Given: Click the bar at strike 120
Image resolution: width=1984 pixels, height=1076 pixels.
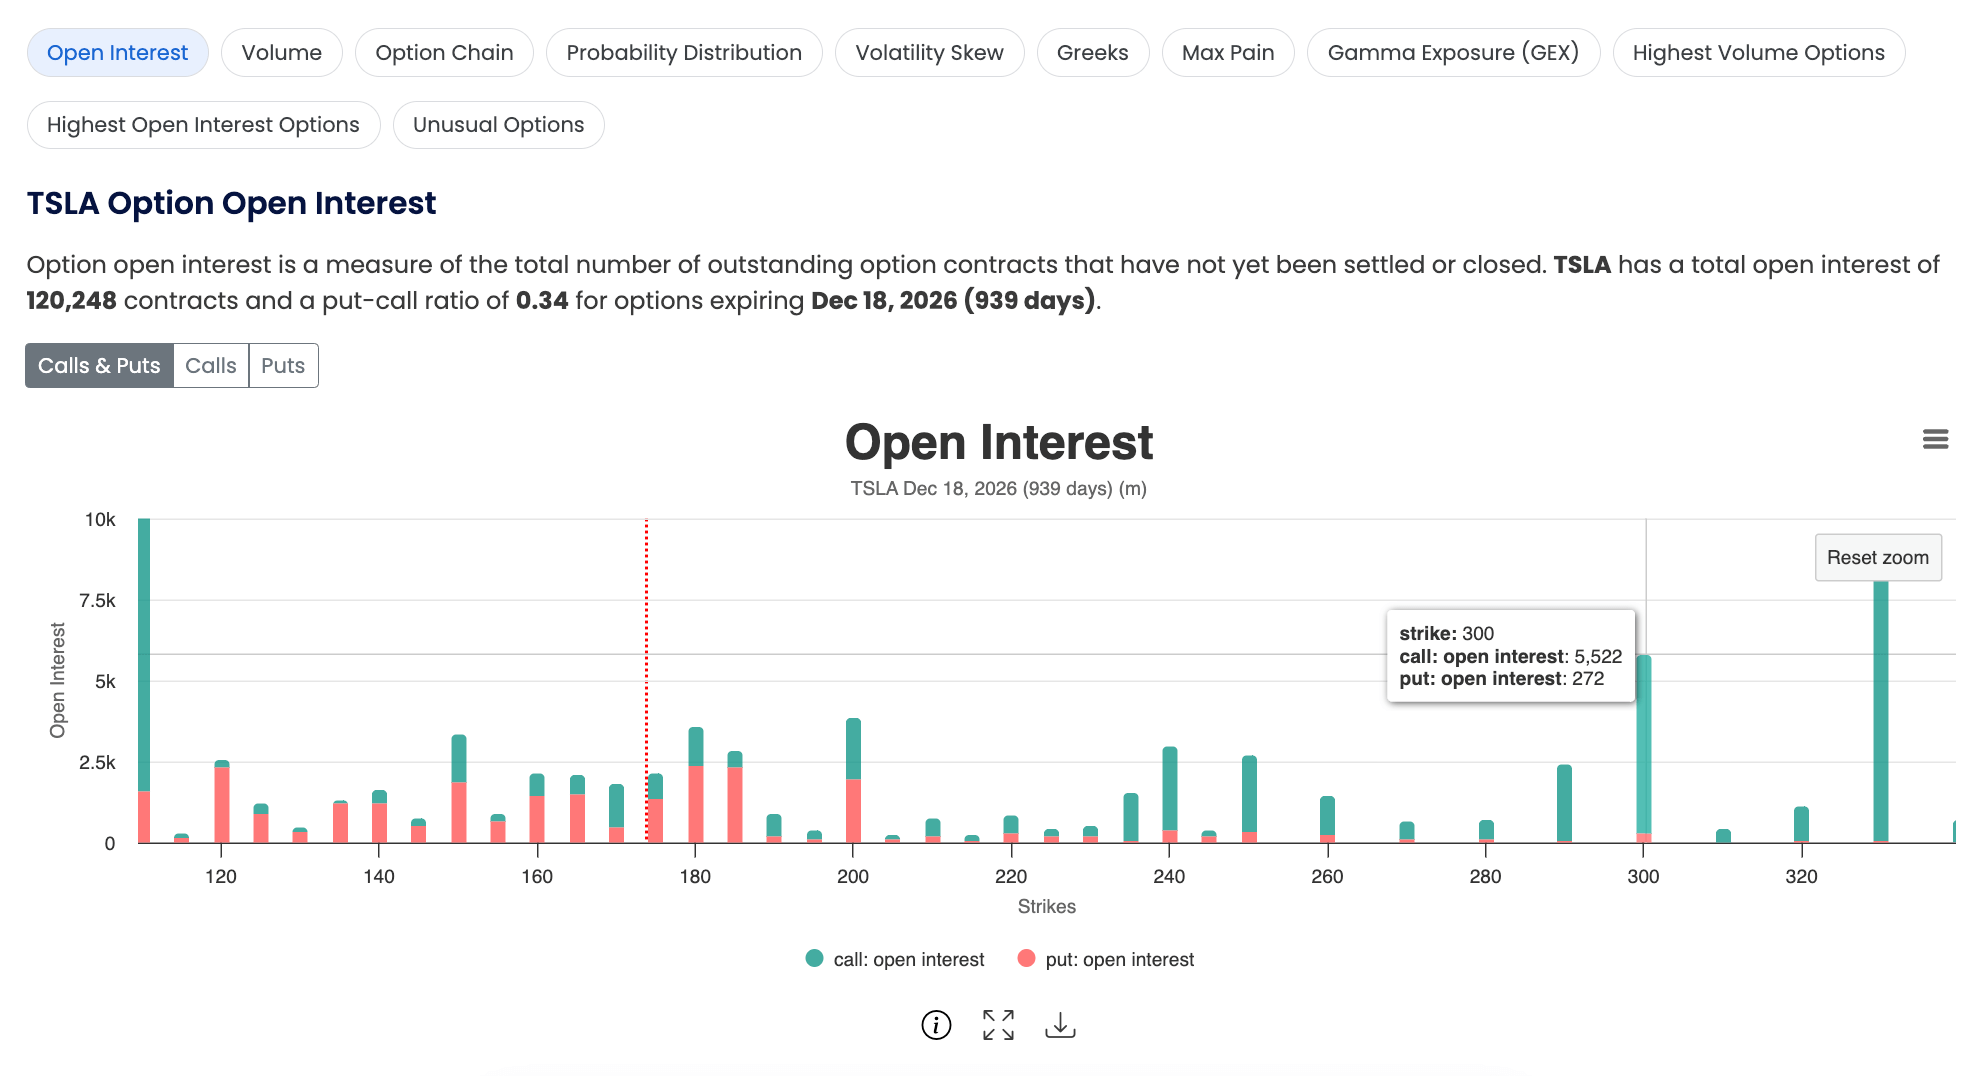Looking at the screenshot, I should pyautogui.click(x=221, y=802).
